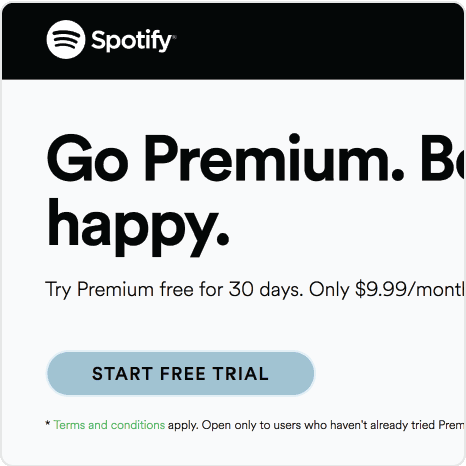Click the Spotify circular logo icon
The height and width of the screenshot is (466, 466).
[x=66, y=40]
